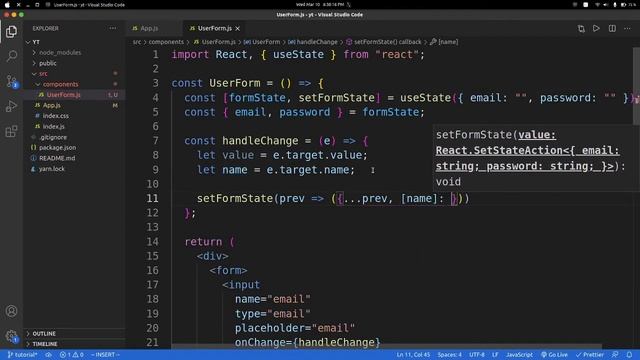The image size is (640, 360).
Task: Open index.js in the file tree
Action: click(53, 127)
